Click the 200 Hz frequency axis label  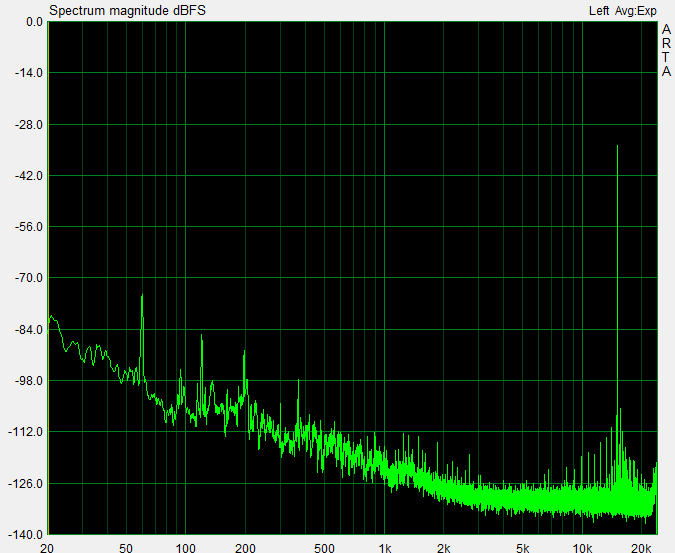245,548
